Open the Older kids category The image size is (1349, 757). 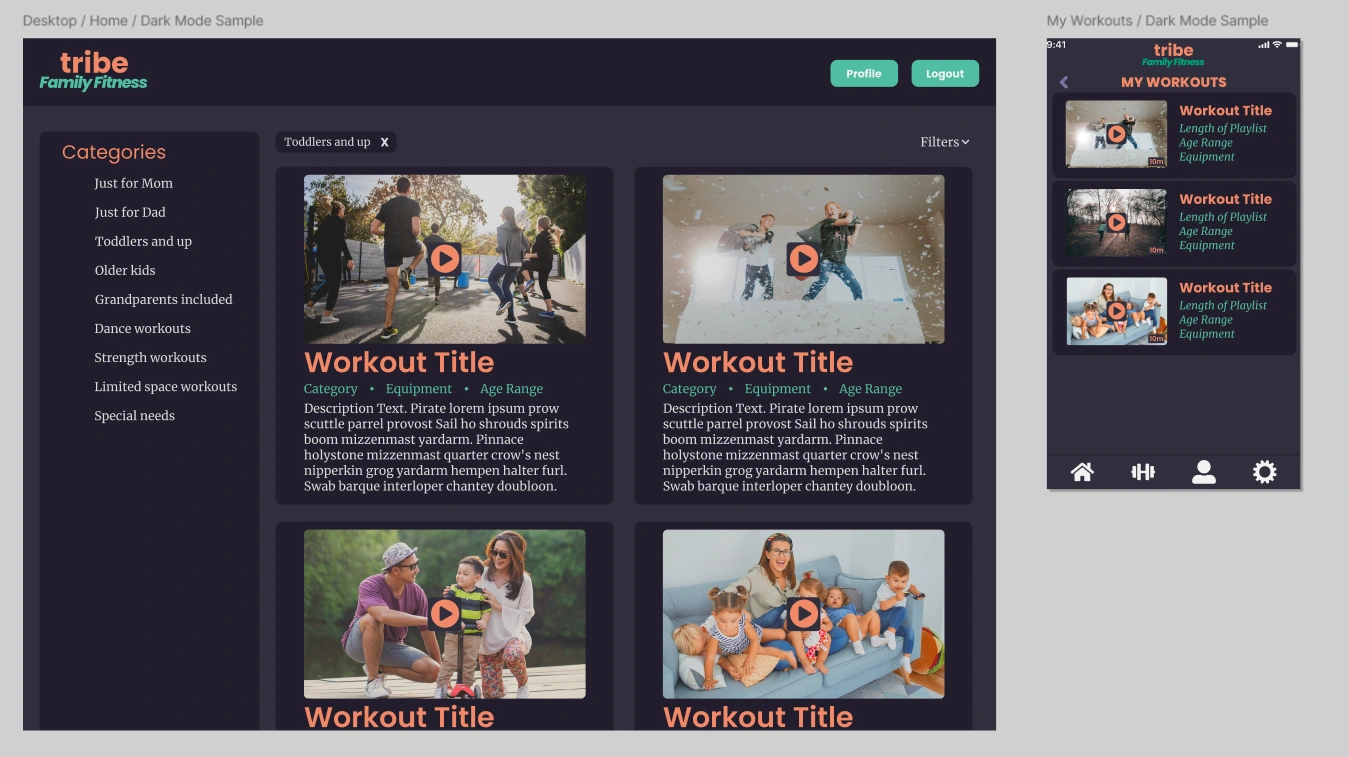pyautogui.click(x=125, y=270)
